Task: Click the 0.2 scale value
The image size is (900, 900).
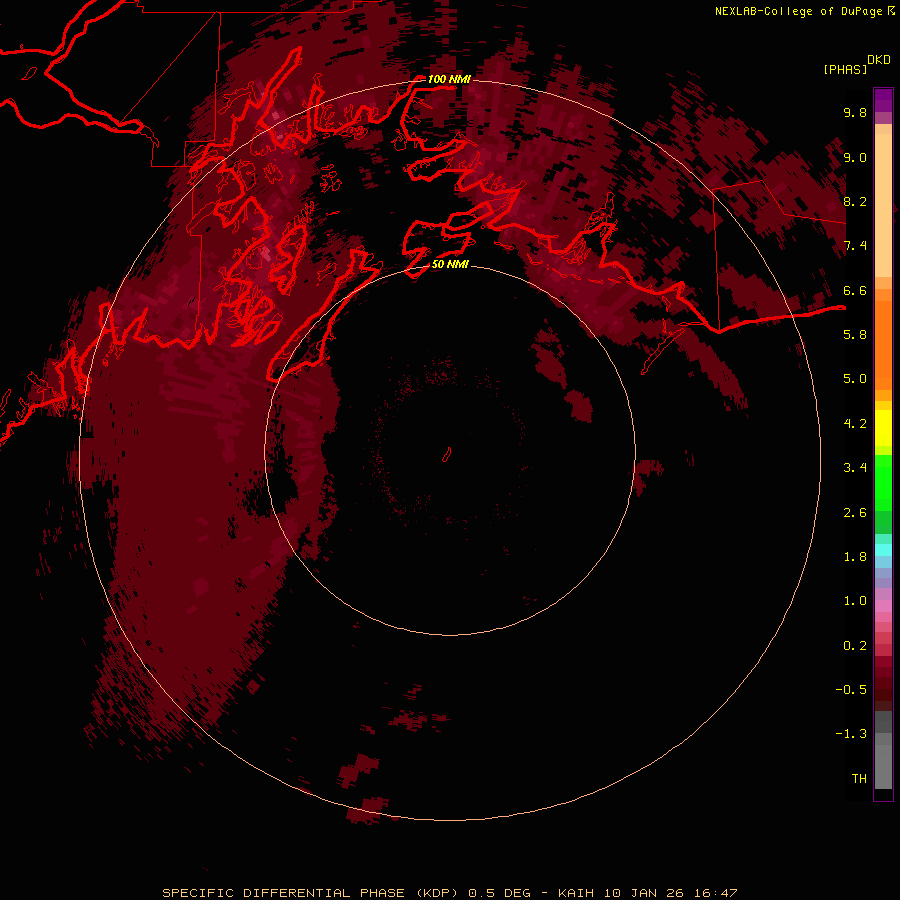Action: click(x=855, y=646)
